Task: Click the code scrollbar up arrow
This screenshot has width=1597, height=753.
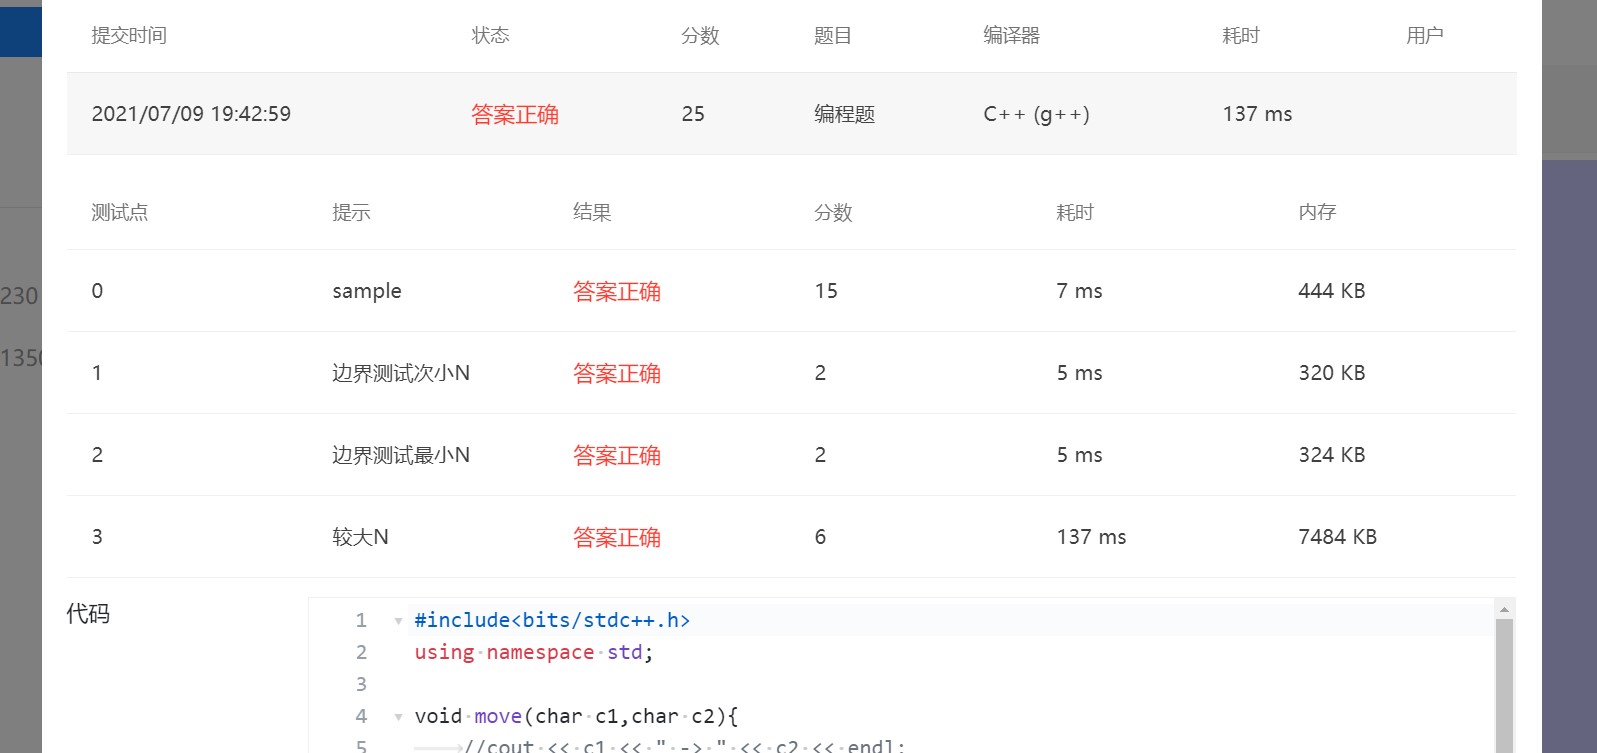Action: 1504,608
